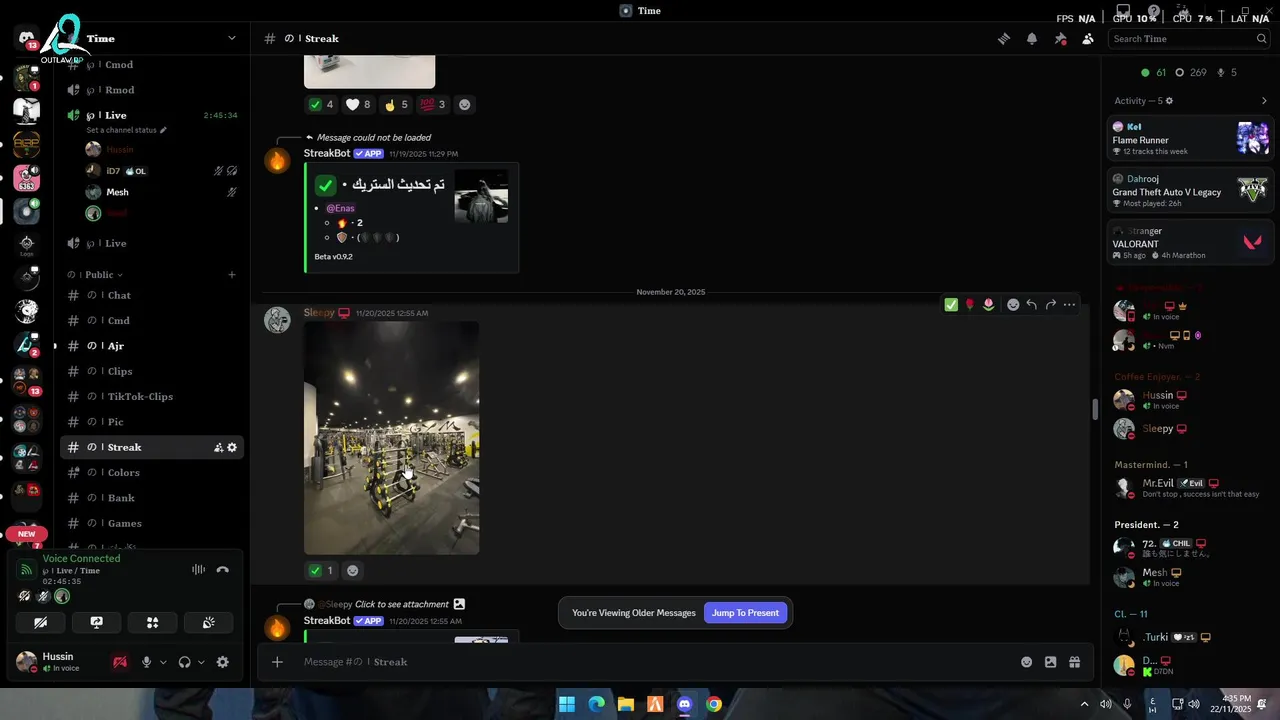Open User Settings gear icon
1280x720 pixels.
tap(222, 662)
